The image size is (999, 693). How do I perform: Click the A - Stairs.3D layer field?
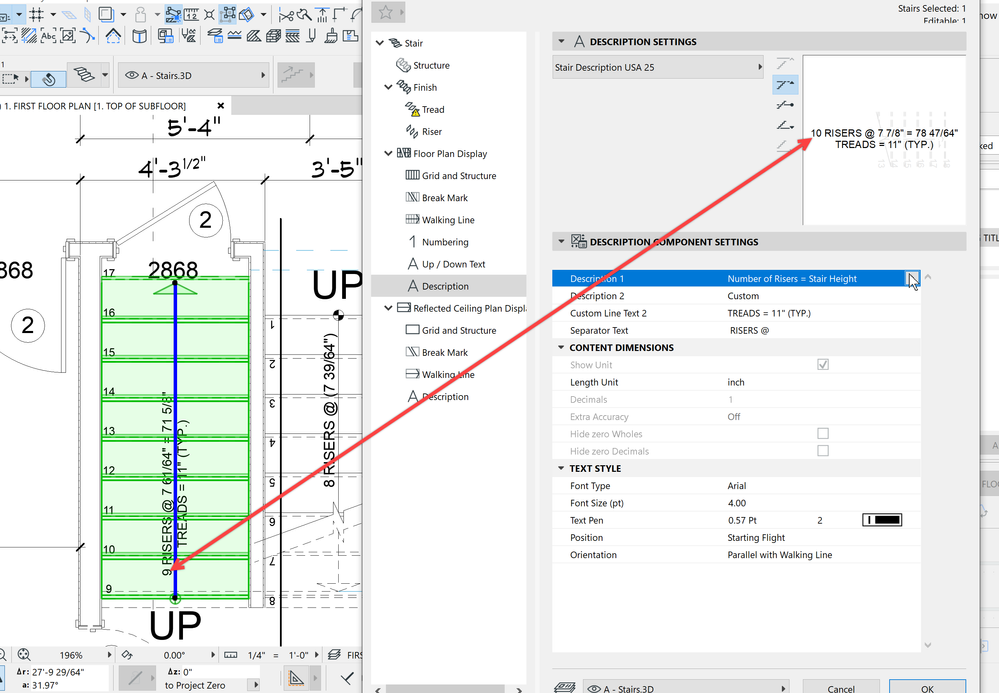[193, 75]
